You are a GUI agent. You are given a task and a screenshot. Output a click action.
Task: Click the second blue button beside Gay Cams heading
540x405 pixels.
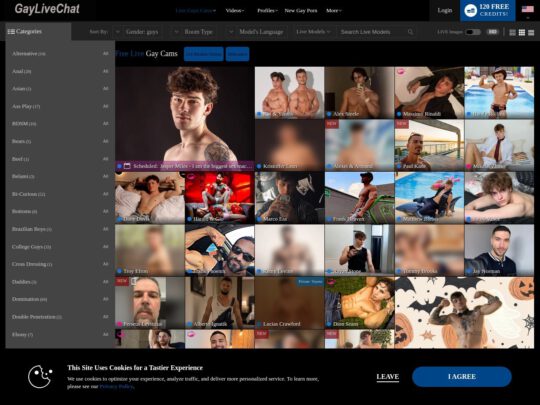point(237,54)
